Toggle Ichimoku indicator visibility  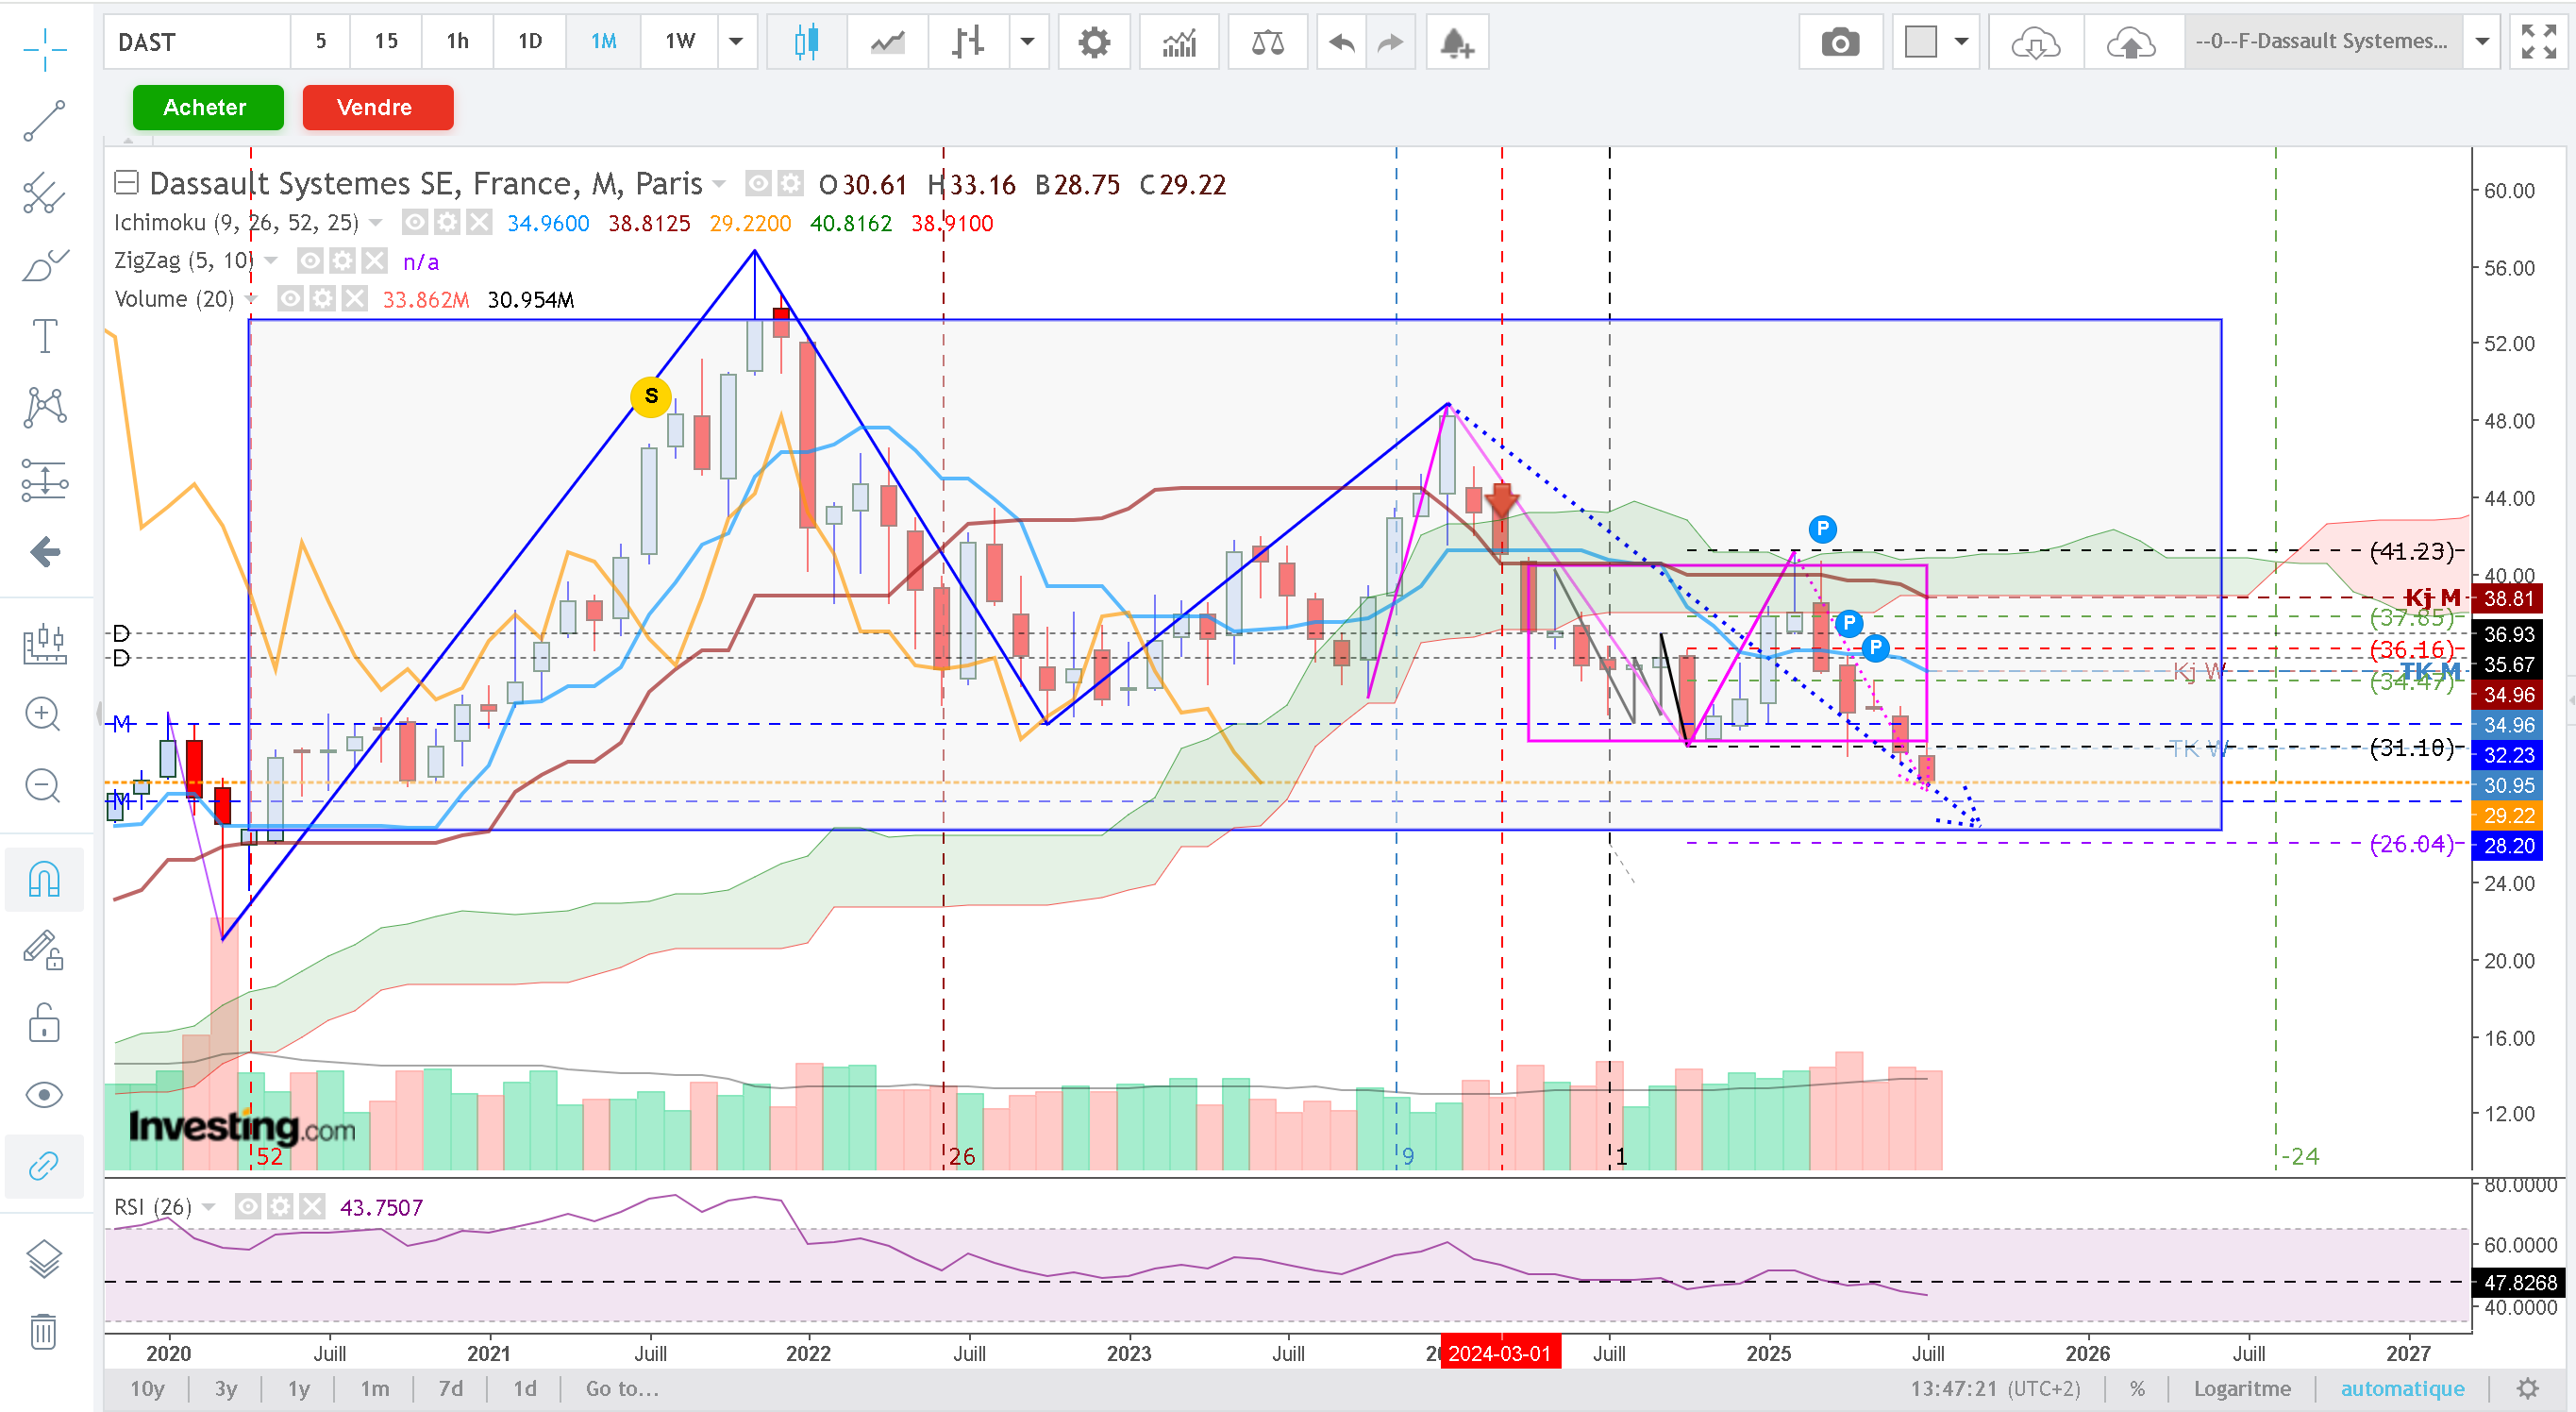click(x=414, y=222)
